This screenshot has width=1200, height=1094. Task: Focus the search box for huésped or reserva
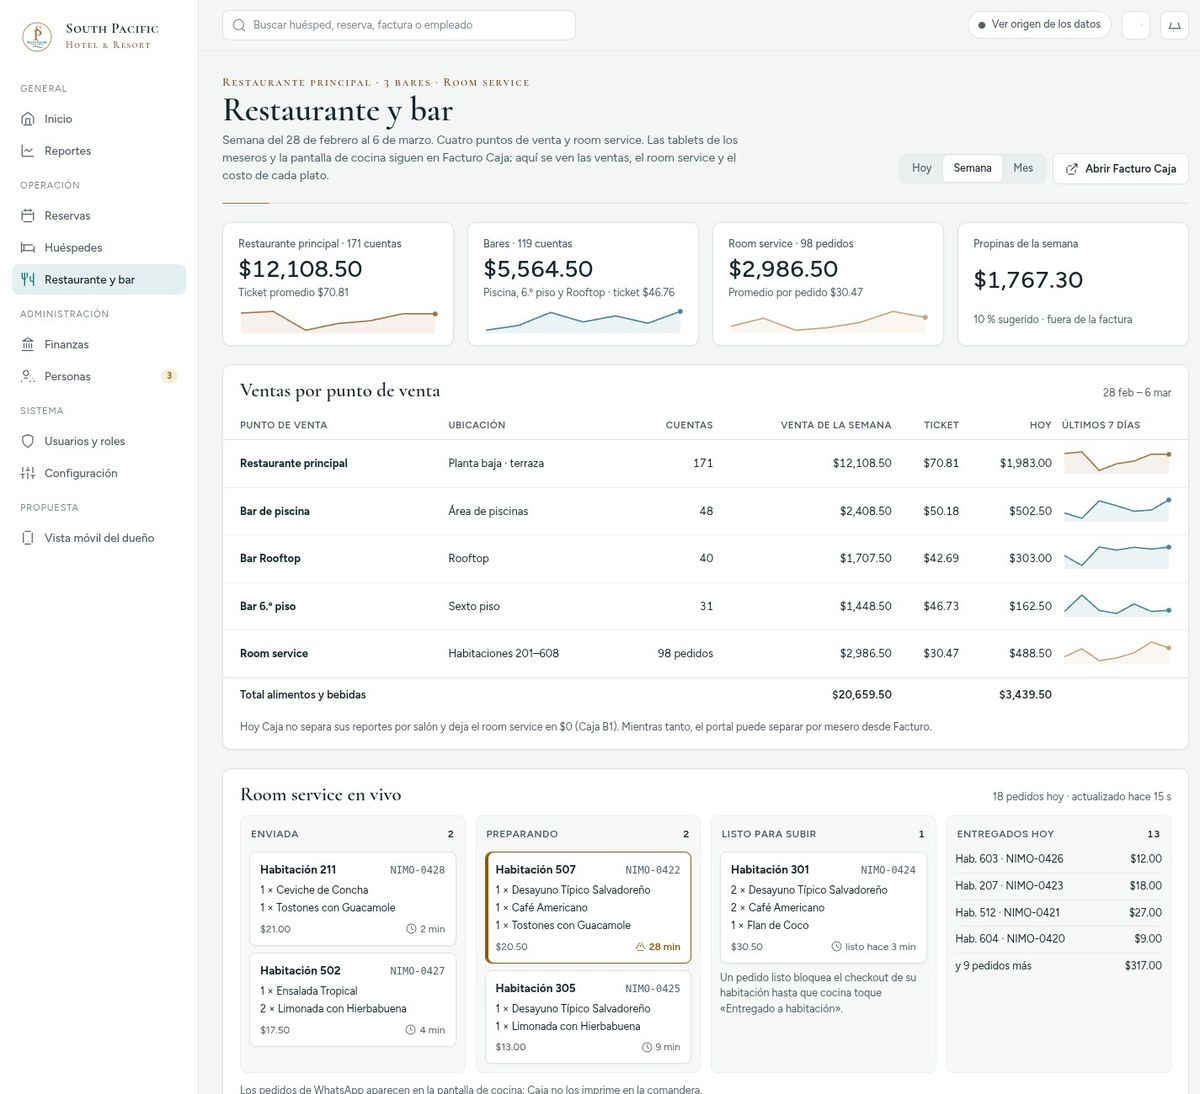(x=399, y=25)
